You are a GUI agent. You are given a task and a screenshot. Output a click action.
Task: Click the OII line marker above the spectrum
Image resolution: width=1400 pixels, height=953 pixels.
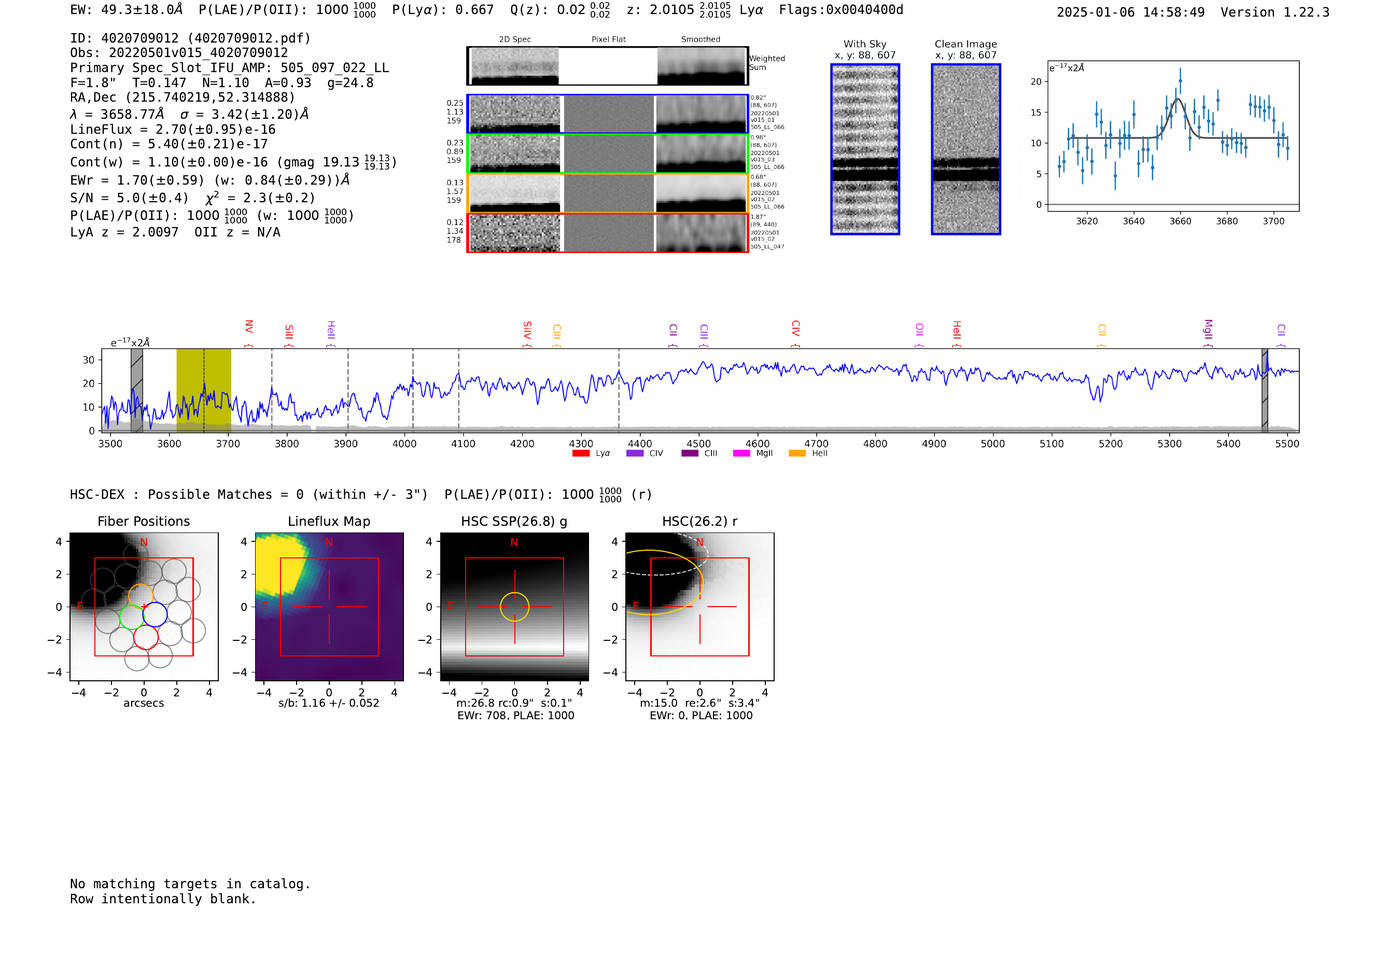coord(919,334)
